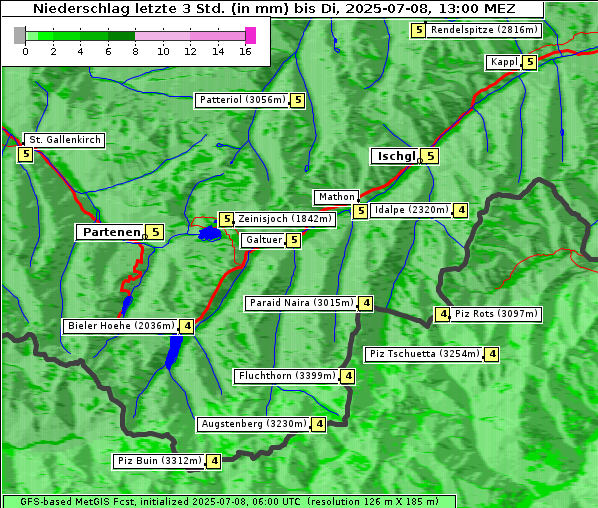Screen dimensions: 598x508
Task: Click the magenta legend swatch above 16
Action: [251, 35]
